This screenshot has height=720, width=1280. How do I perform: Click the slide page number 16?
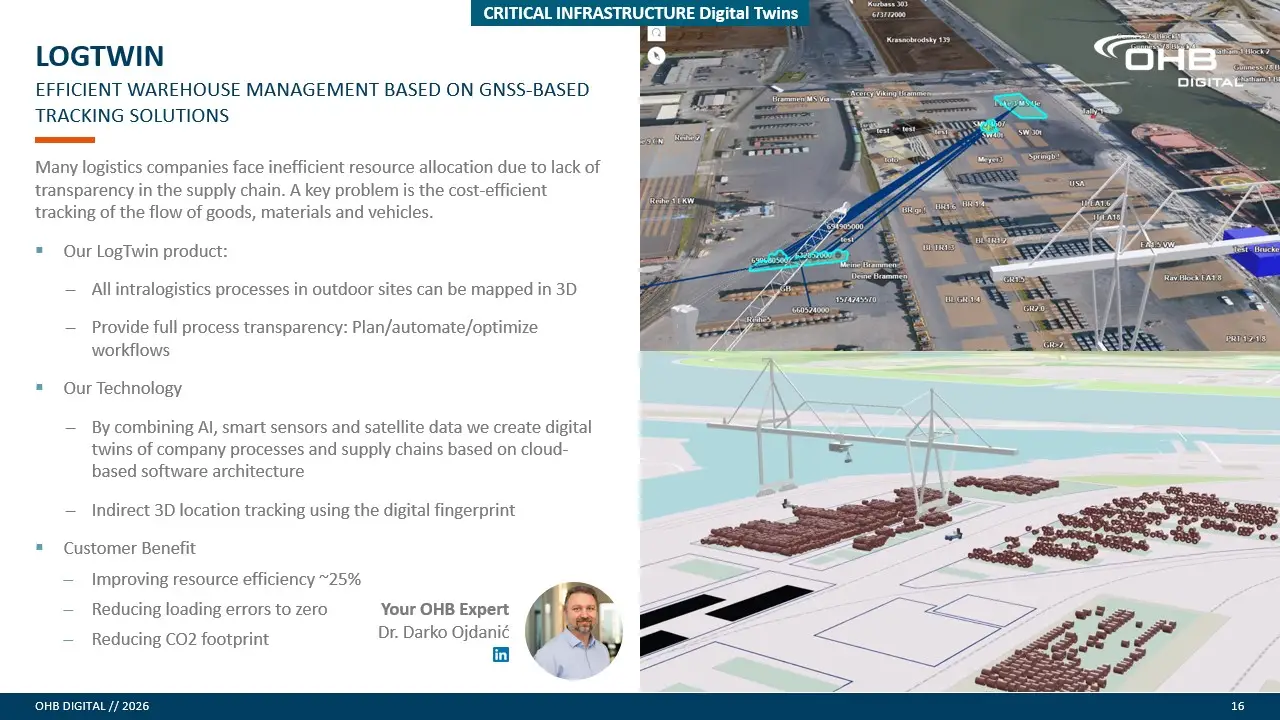1238,706
